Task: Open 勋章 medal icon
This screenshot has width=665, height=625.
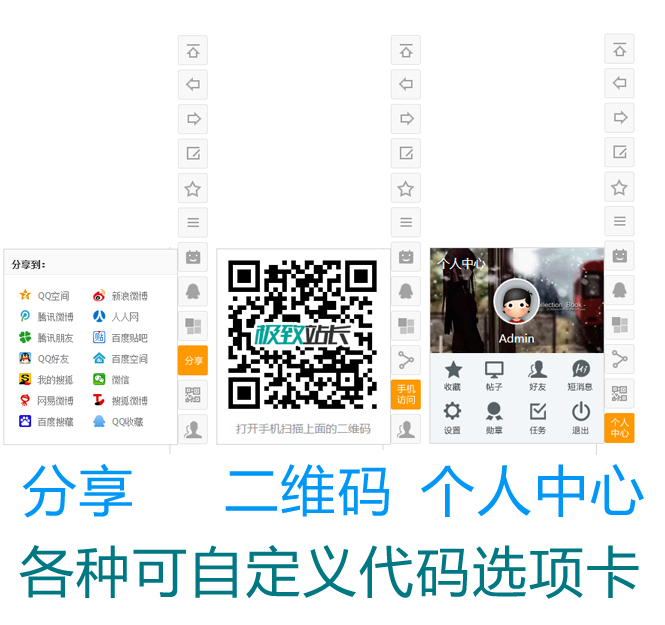Action: click(x=494, y=418)
